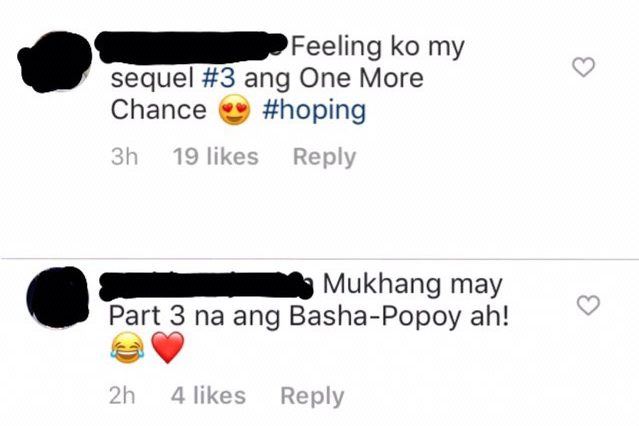Click the laughing-tears emoji in second comment
Screen dimensions: 639x426
point(128,347)
